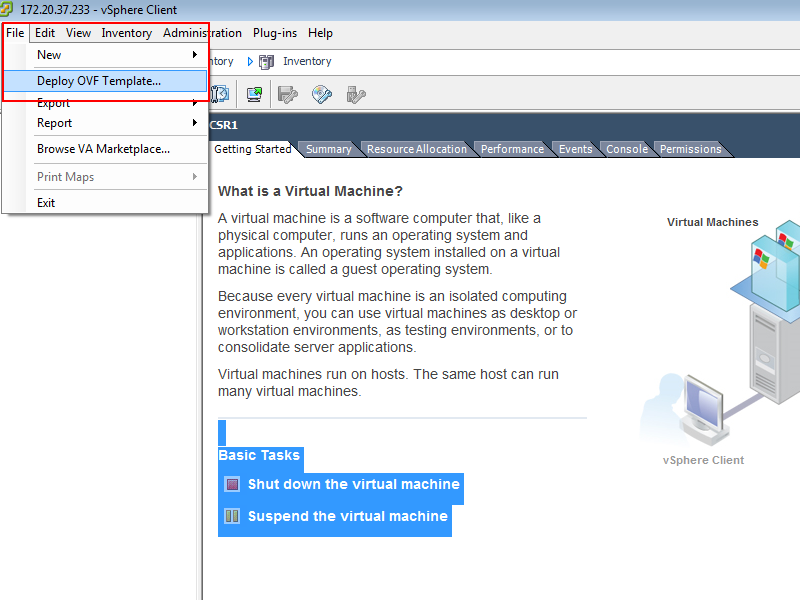Click the vSphere Client illustration caption

703,460
